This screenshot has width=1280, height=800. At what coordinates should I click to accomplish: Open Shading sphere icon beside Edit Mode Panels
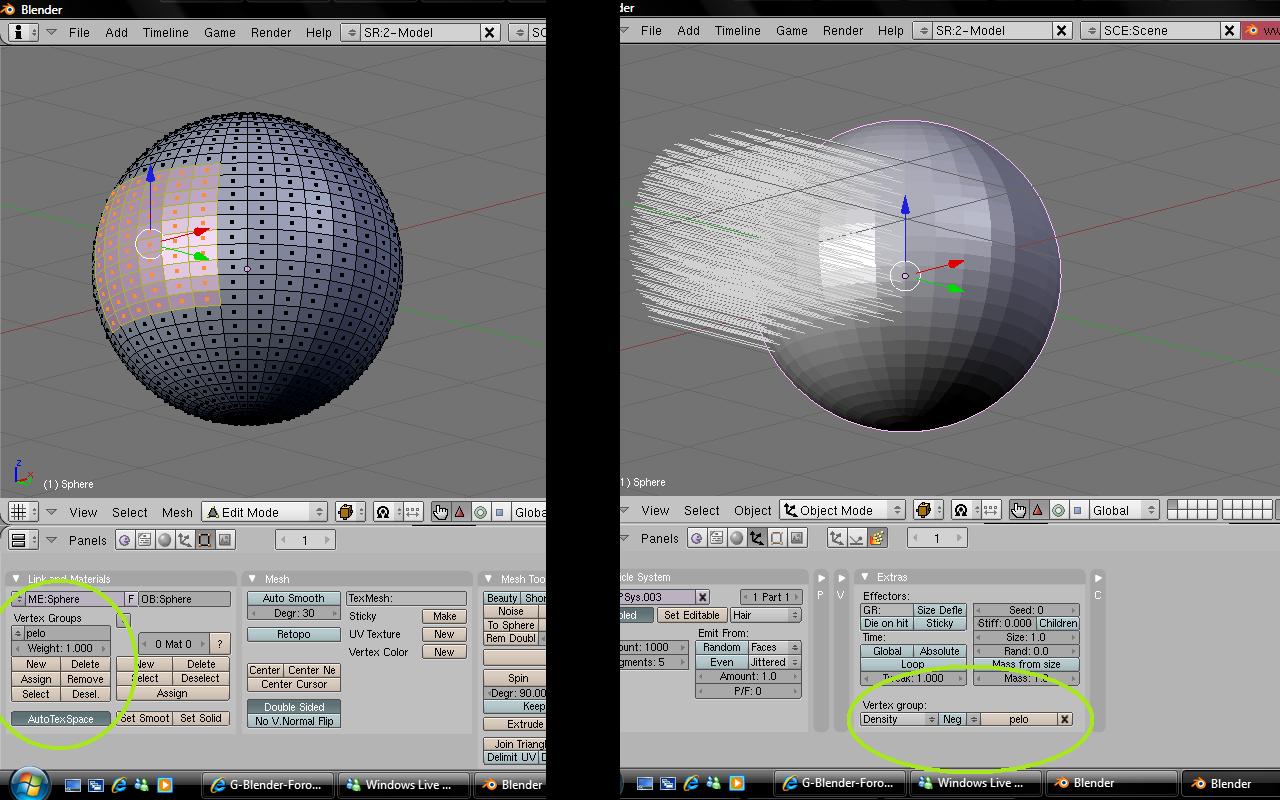[165, 540]
